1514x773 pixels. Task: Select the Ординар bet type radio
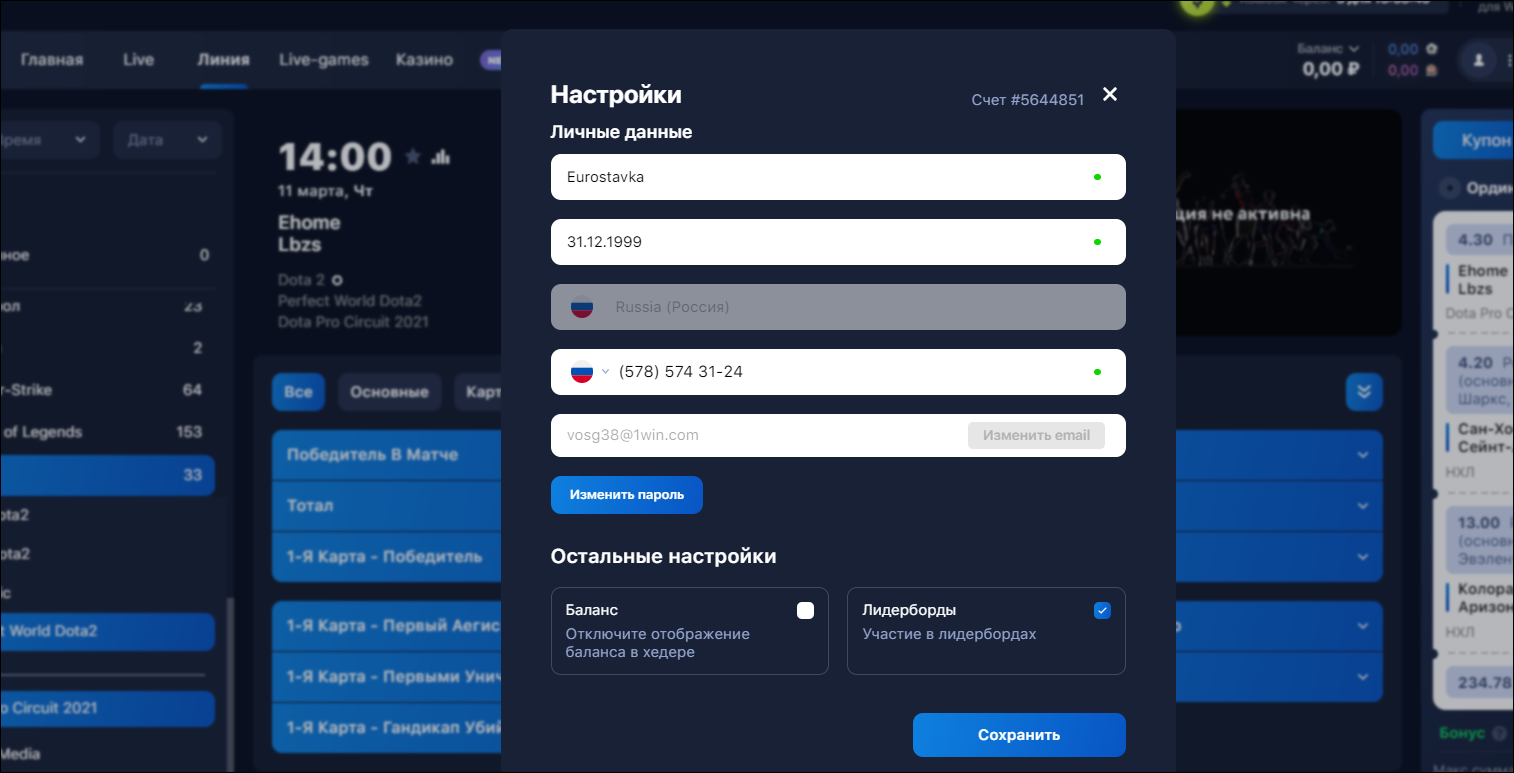[1449, 188]
